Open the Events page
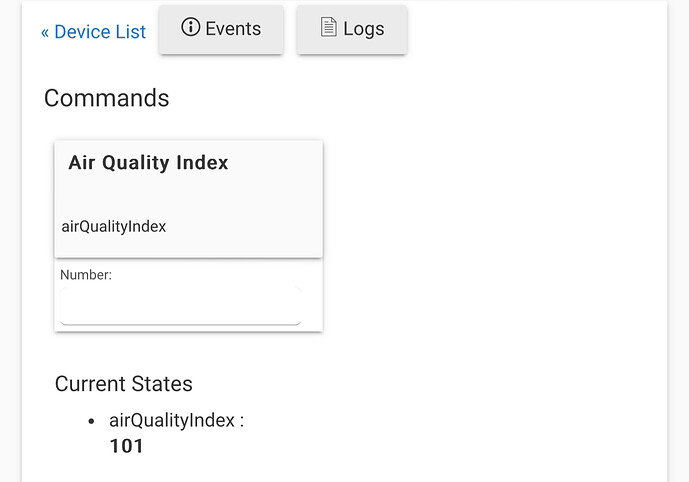689x482 pixels. pos(221,29)
